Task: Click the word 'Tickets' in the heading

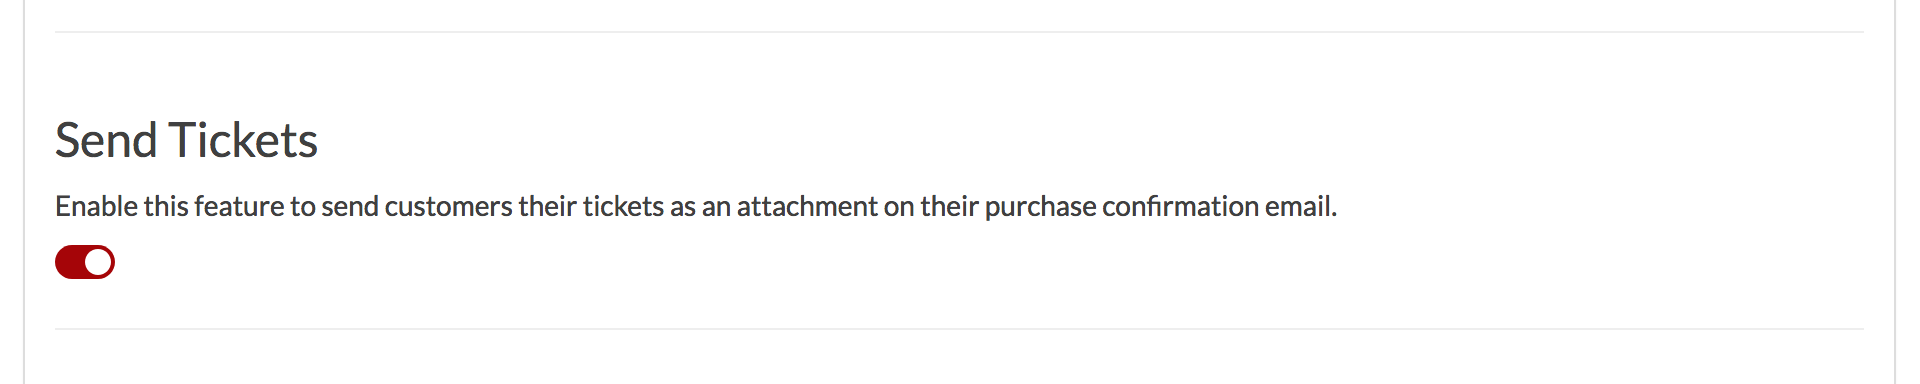Action: pyautogui.click(x=243, y=140)
